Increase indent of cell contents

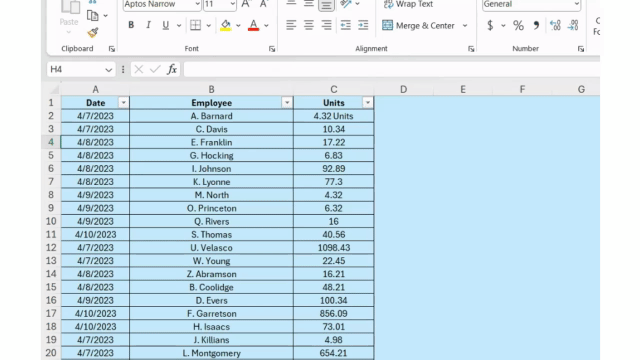[363, 25]
